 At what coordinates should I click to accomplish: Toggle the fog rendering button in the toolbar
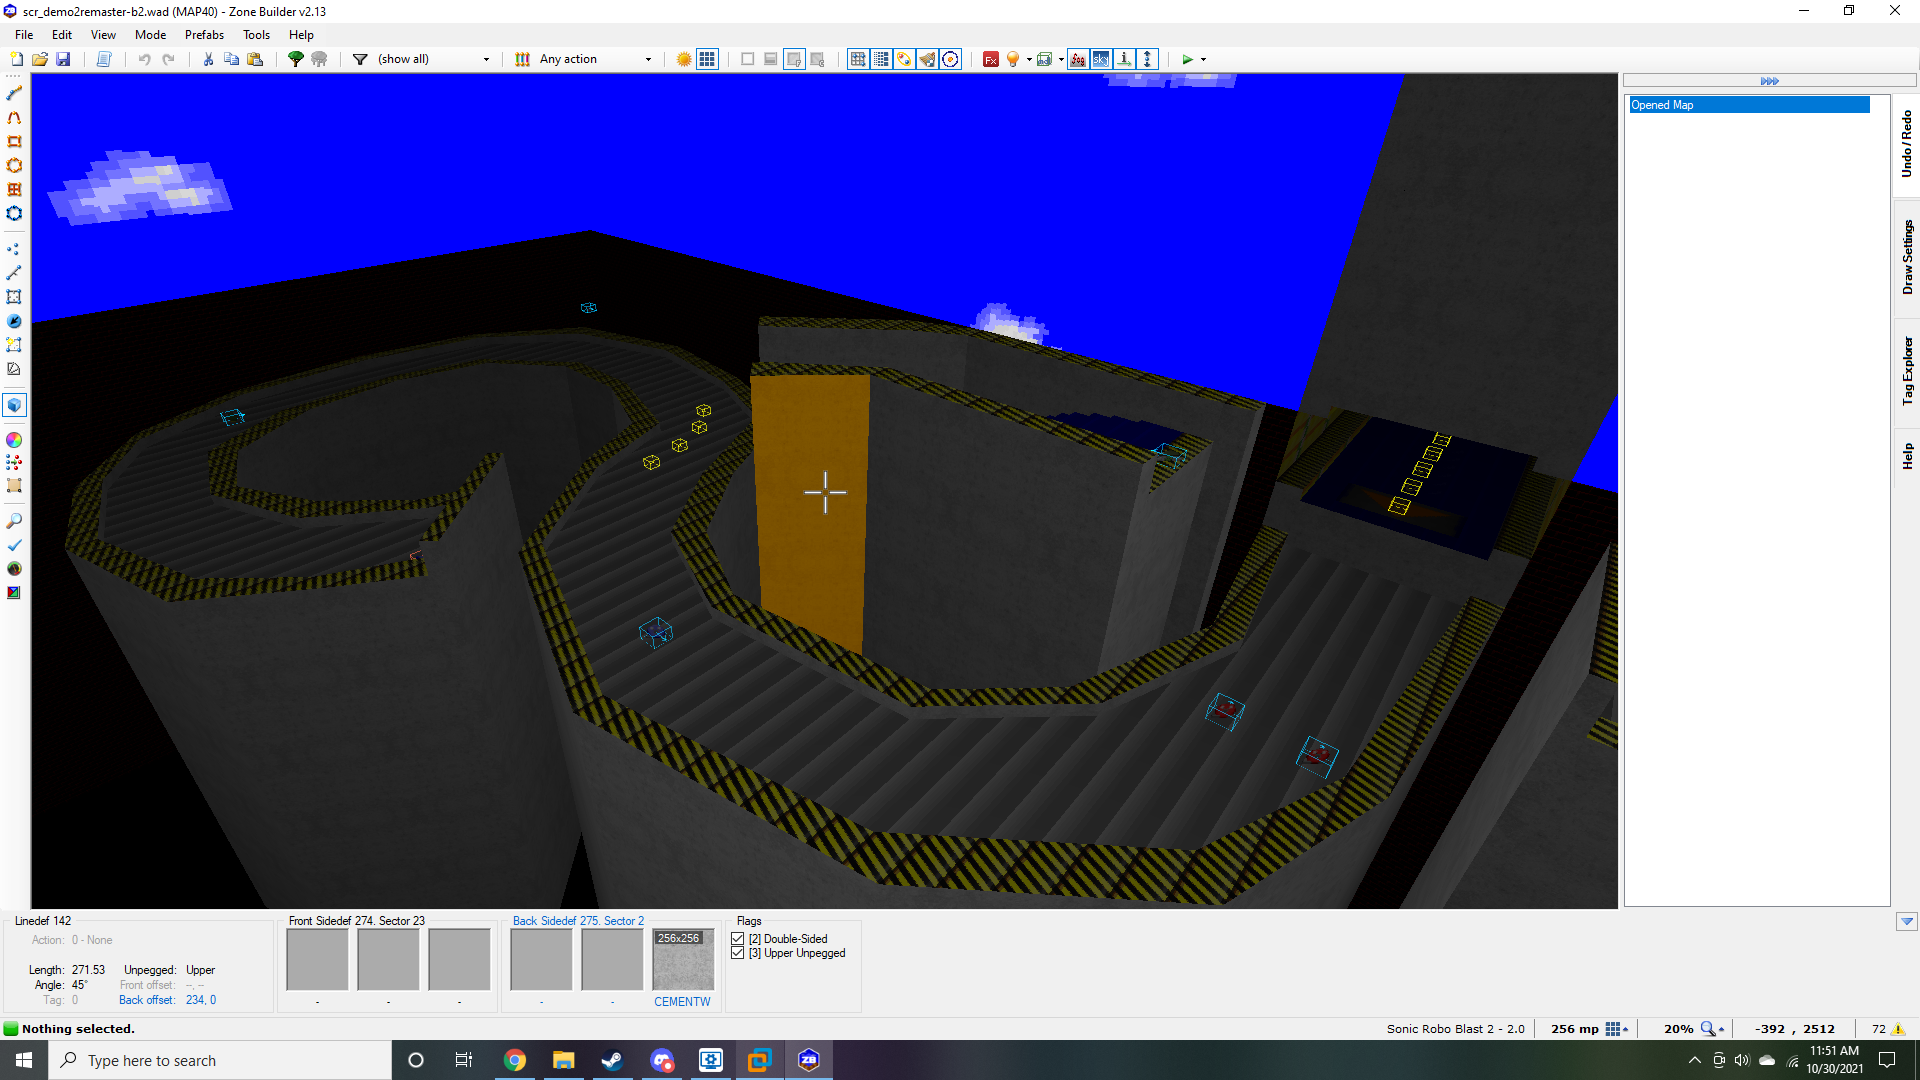point(1077,59)
